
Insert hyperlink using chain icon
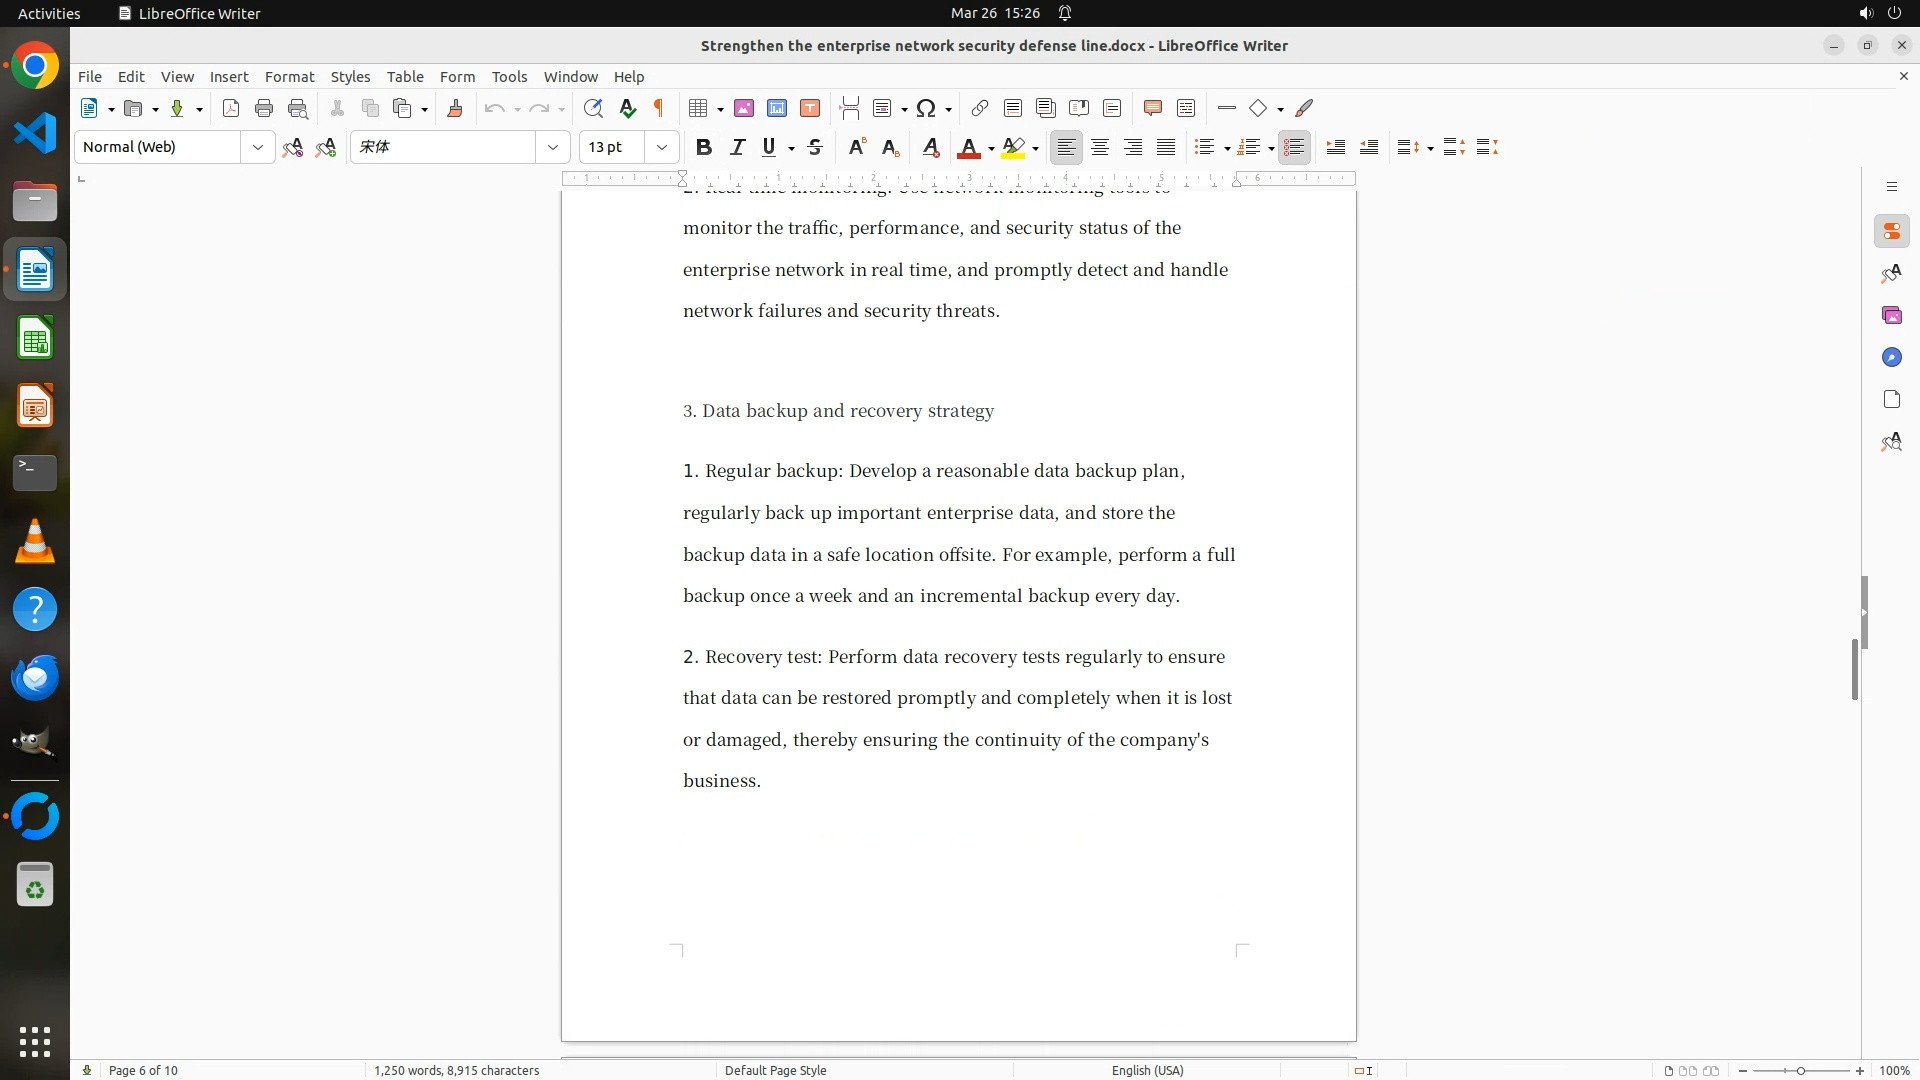(980, 109)
